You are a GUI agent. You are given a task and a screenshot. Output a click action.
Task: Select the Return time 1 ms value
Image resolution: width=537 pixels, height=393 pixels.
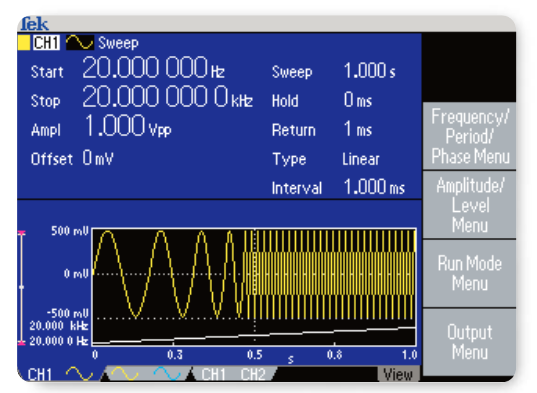(358, 129)
